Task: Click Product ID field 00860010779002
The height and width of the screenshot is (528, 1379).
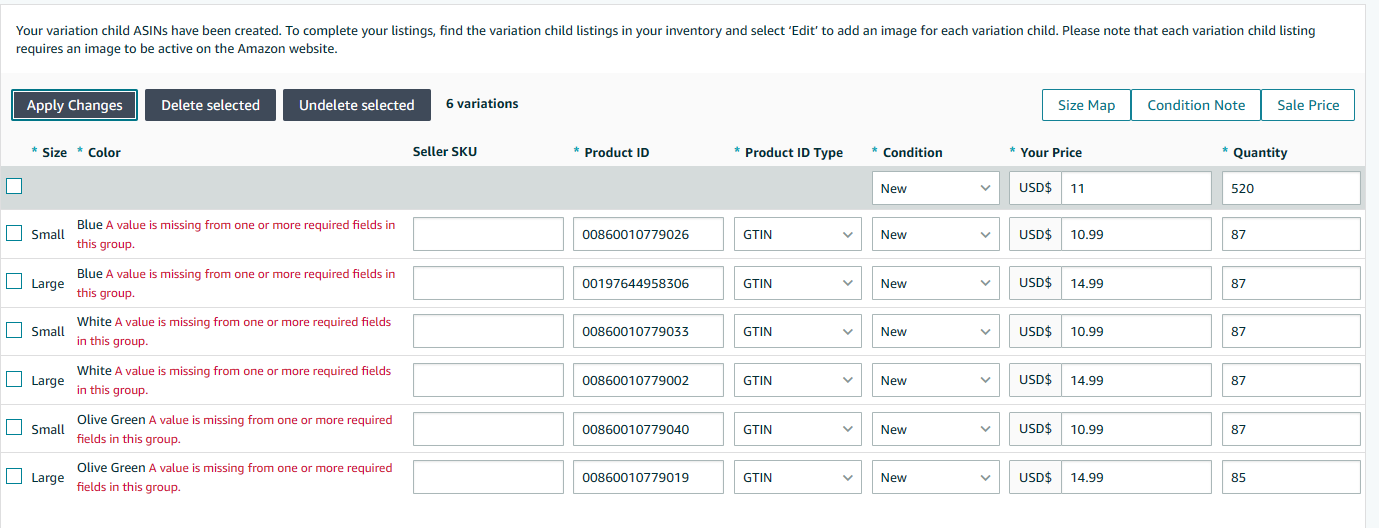Action: point(648,380)
